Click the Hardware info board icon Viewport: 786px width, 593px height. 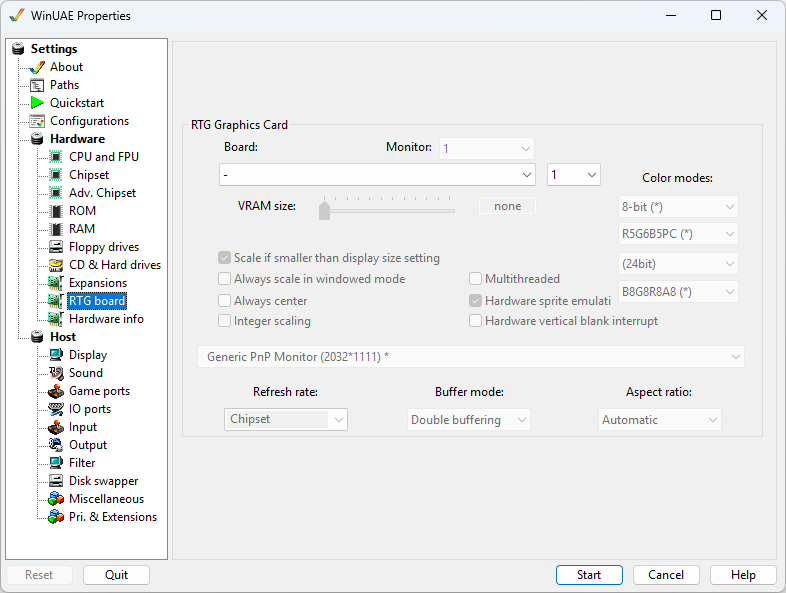click(x=56, y=319)
